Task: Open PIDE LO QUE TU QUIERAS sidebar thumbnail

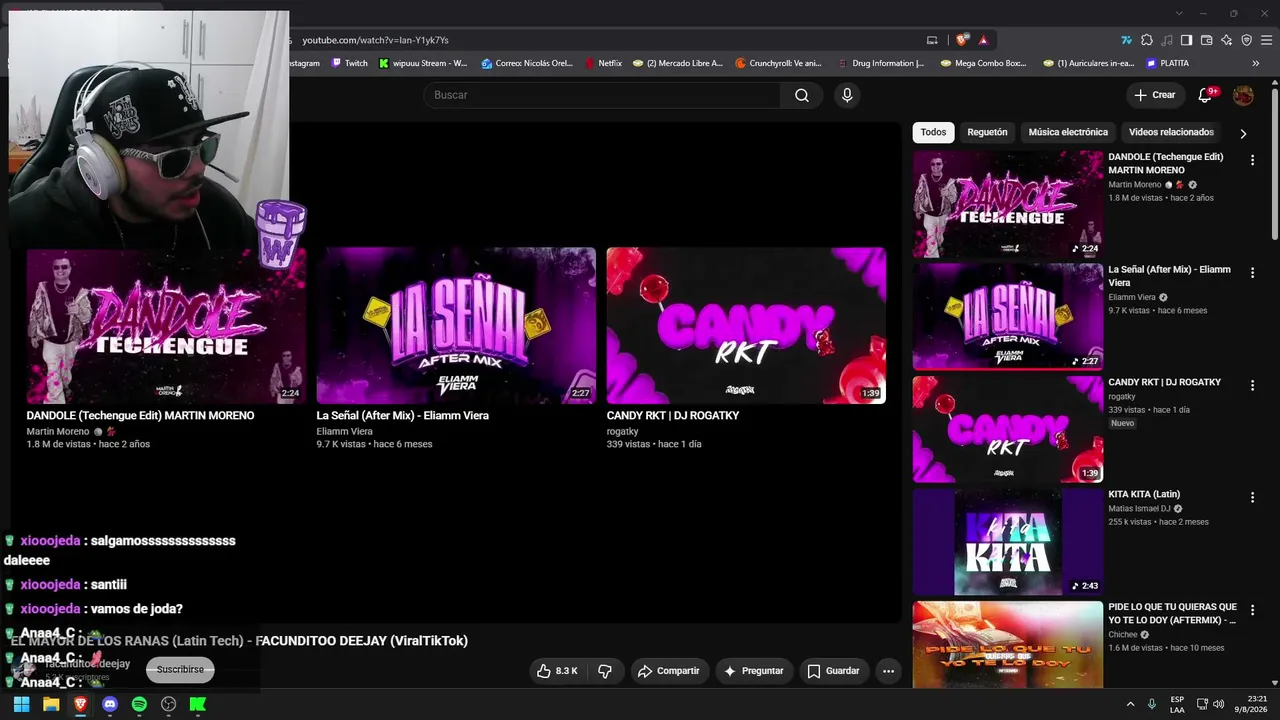Action: tap(1008, 645)
